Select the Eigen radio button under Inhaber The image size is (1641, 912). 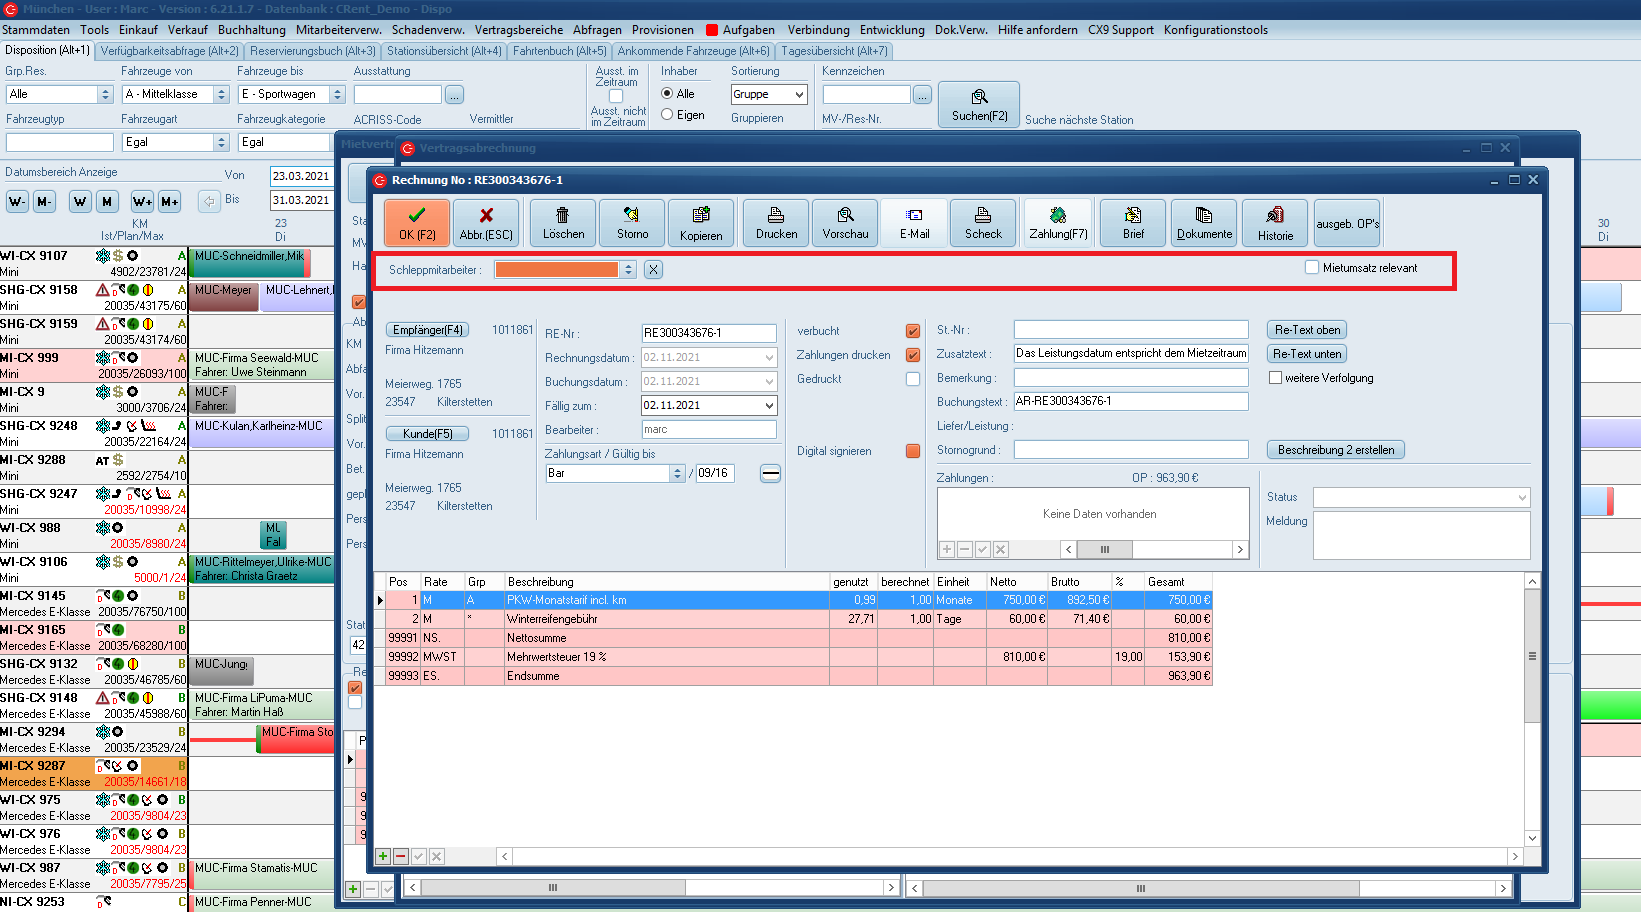pos(667,115)
